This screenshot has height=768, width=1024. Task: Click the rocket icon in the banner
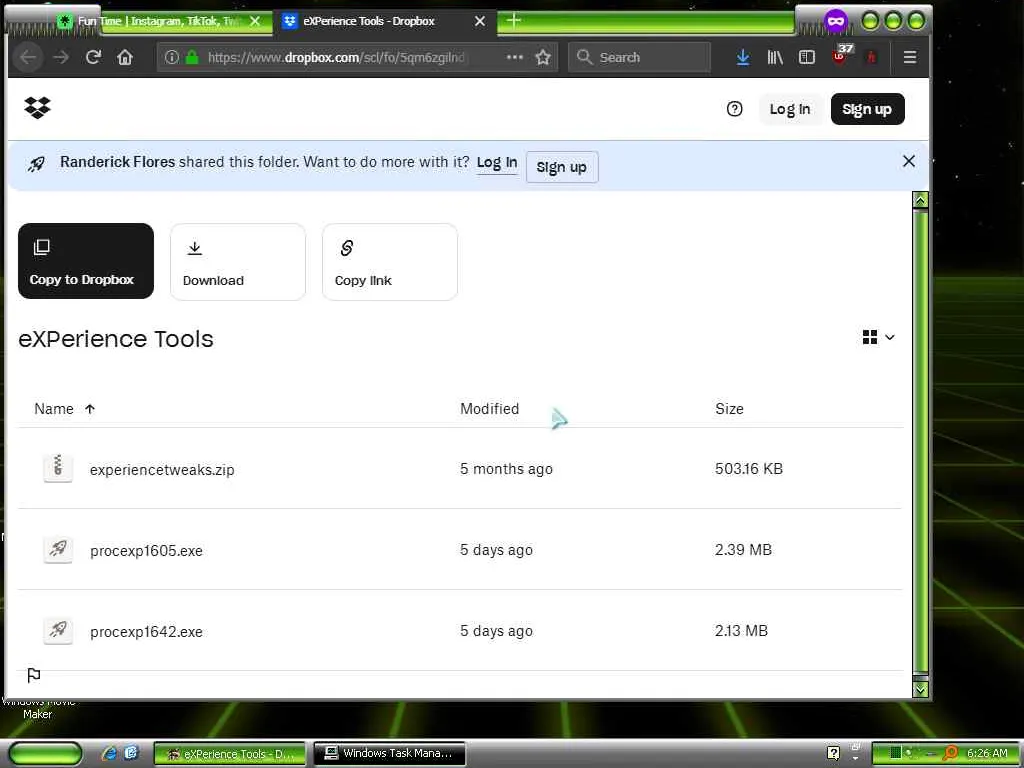coord(37,164)
